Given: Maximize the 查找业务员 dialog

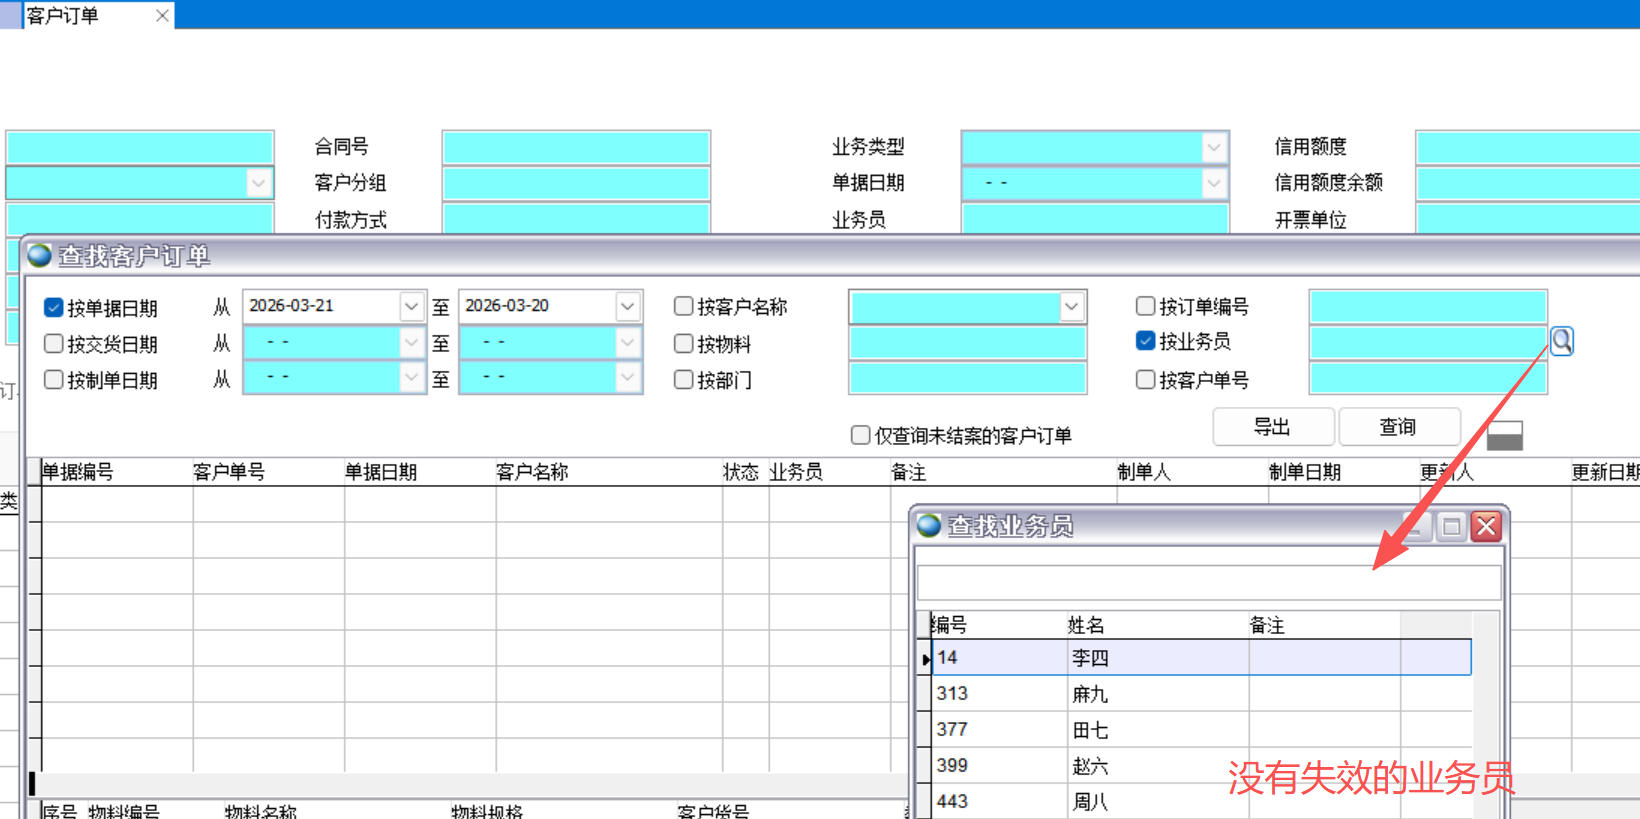Looking at the screenshot, I should [x=1451, y=526].
